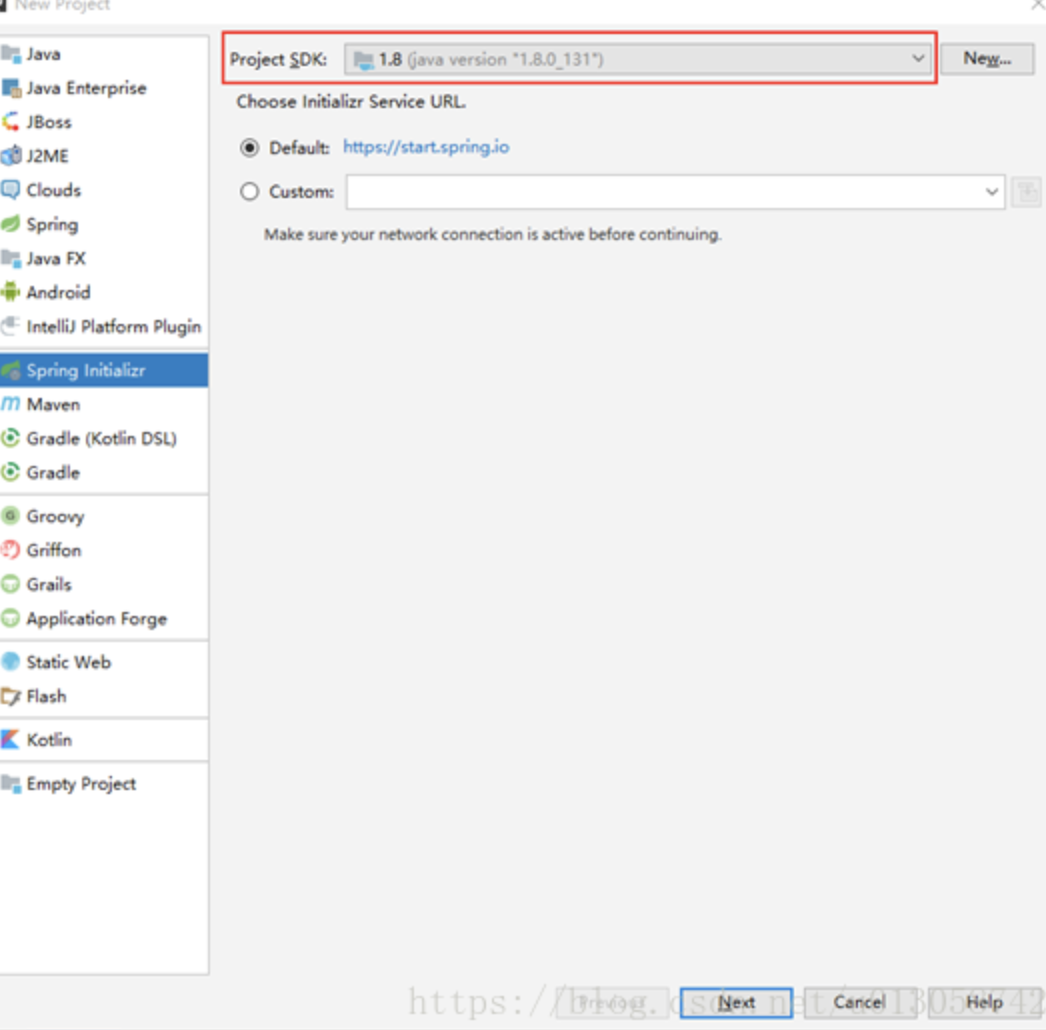Click the Previous button

tap(612, 1003)
